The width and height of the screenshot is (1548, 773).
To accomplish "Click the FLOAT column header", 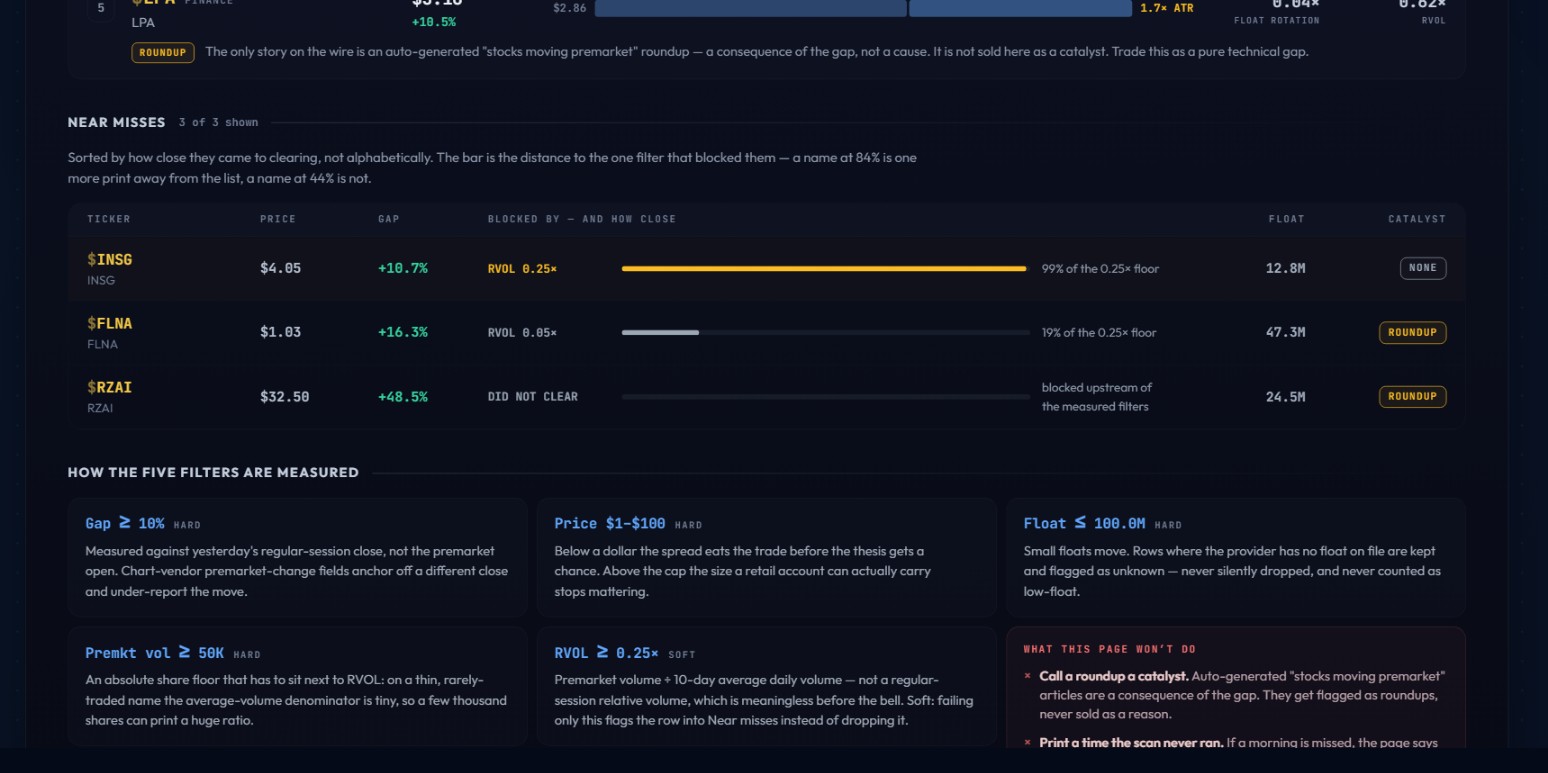I will coord(1286,219).
